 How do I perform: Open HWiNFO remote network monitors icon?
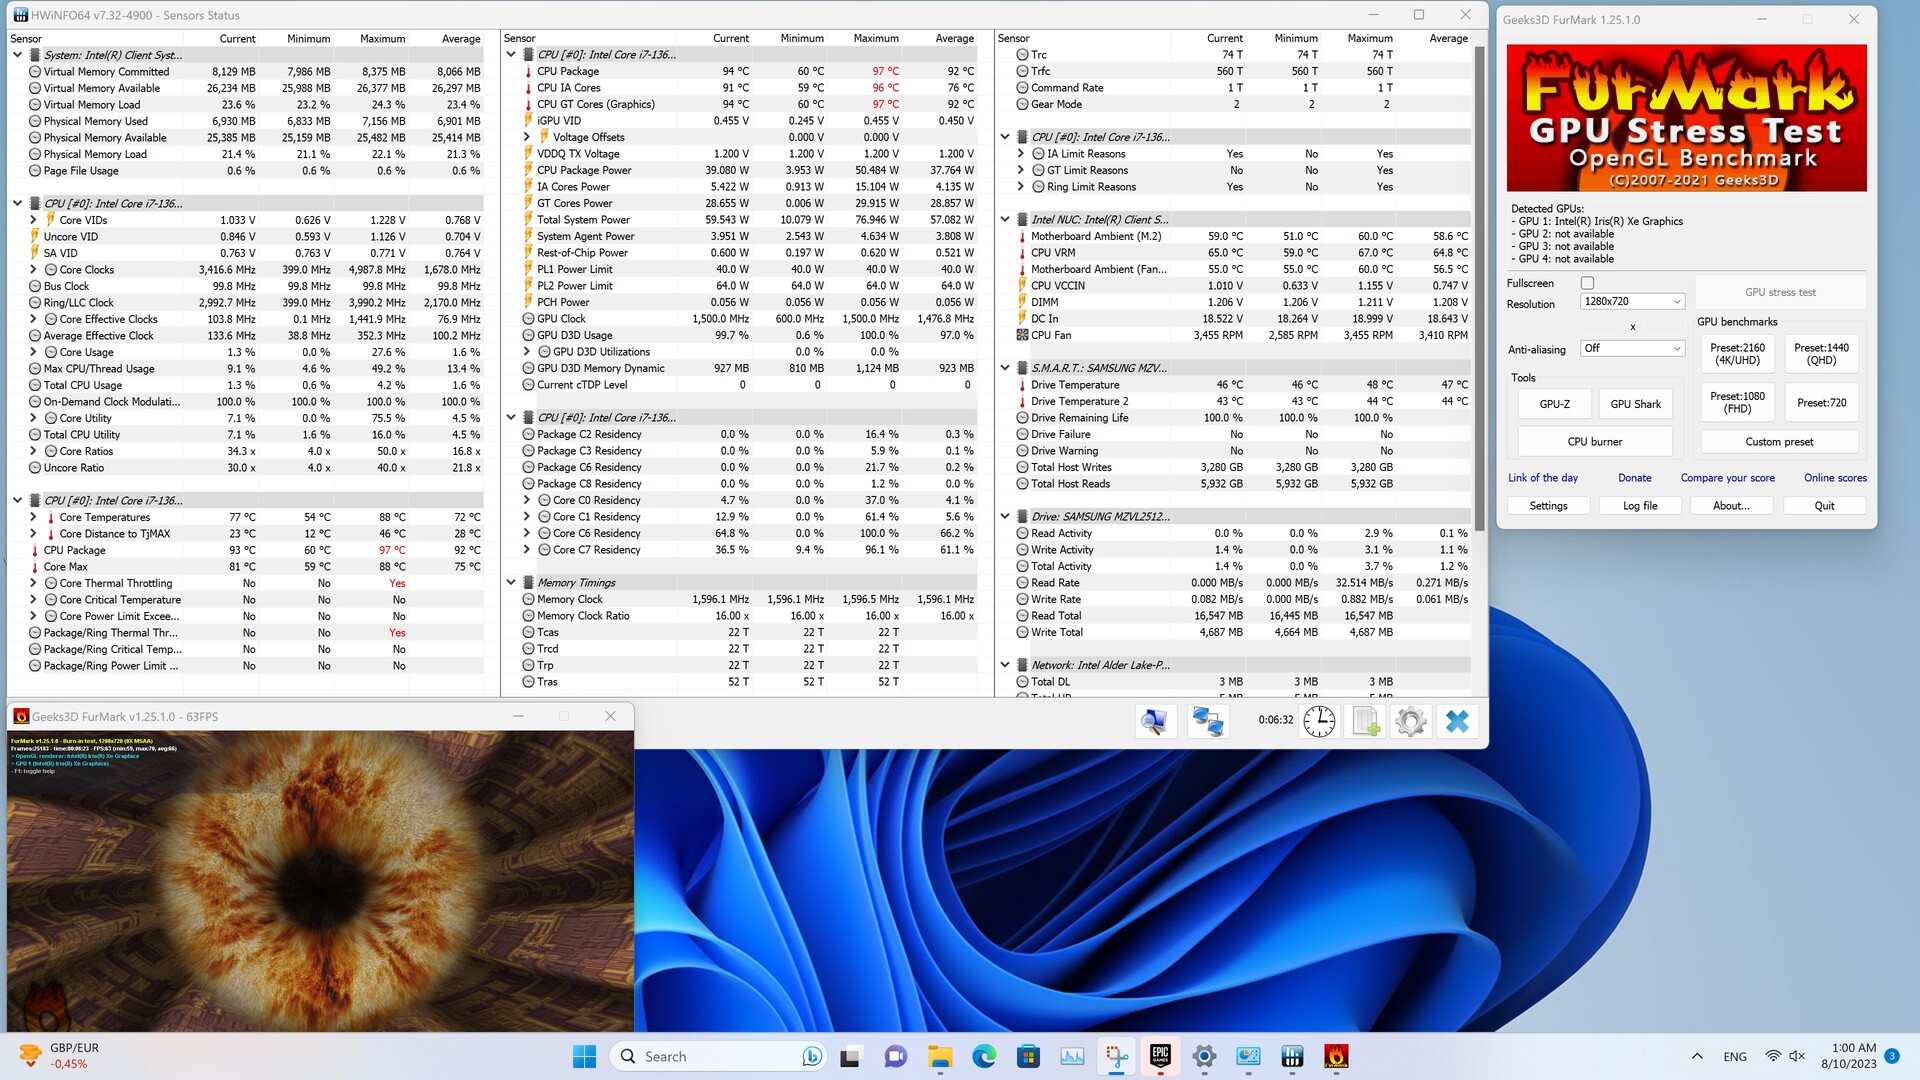tap(1207, 721)
